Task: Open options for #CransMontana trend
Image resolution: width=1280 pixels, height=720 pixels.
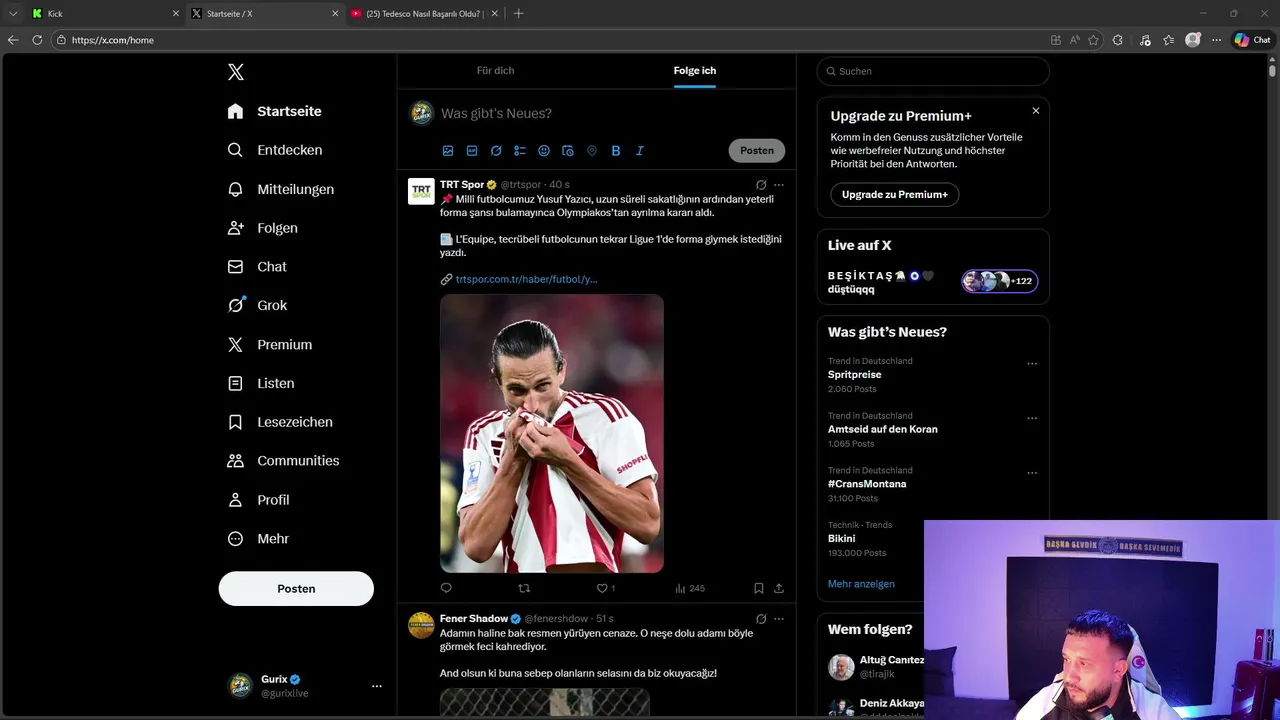Action: [1032, 473]
